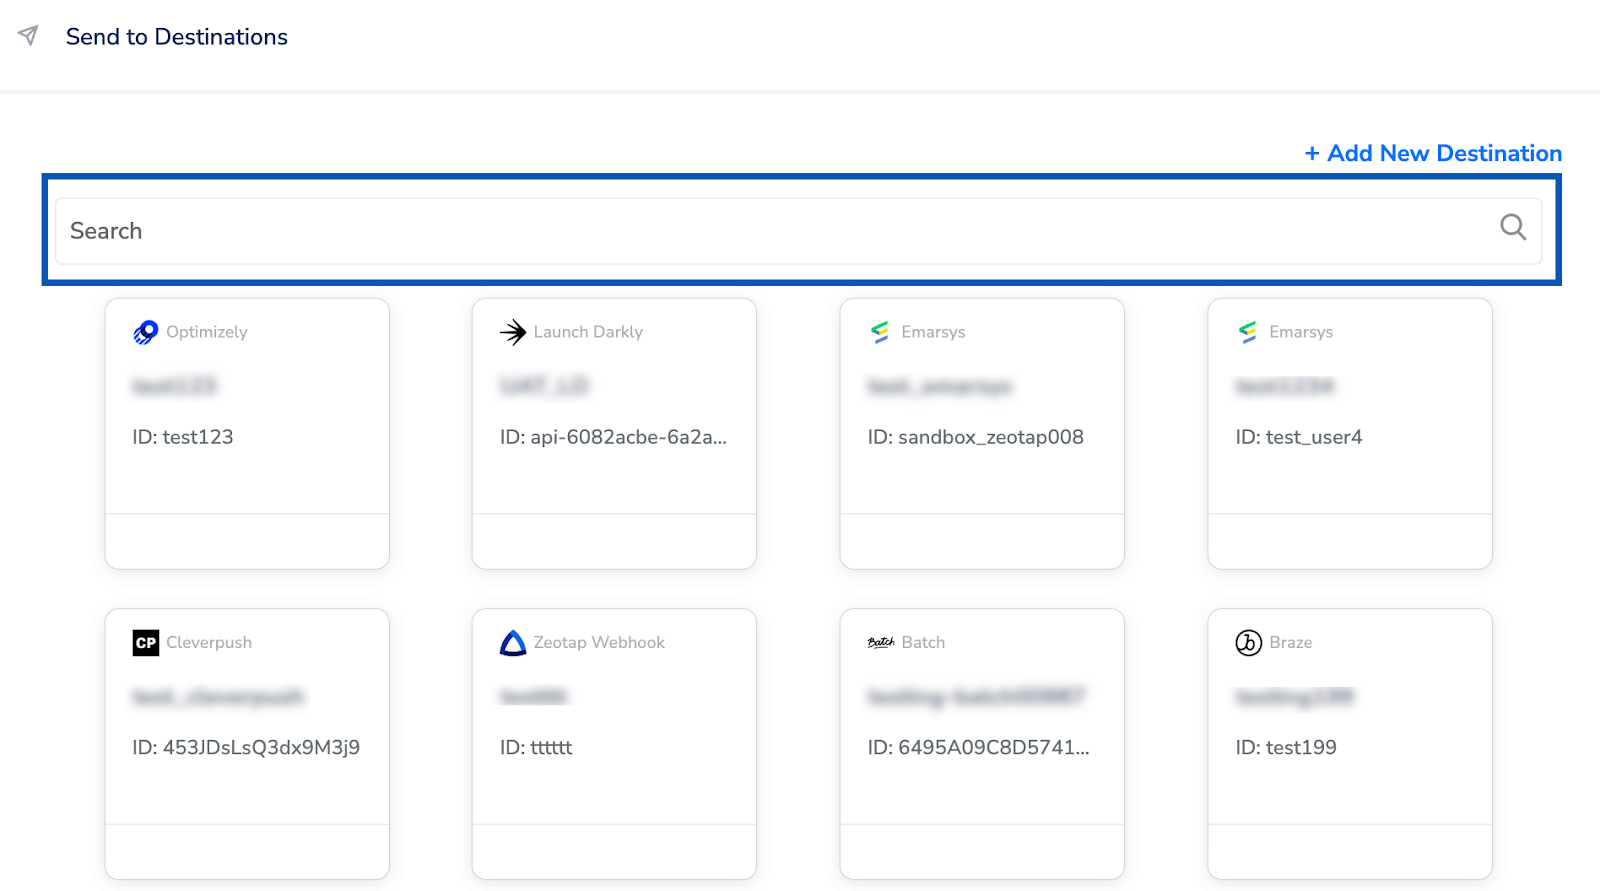Click the Optimizely logo icon
The image size is (1600, 891).
(146, 332)
